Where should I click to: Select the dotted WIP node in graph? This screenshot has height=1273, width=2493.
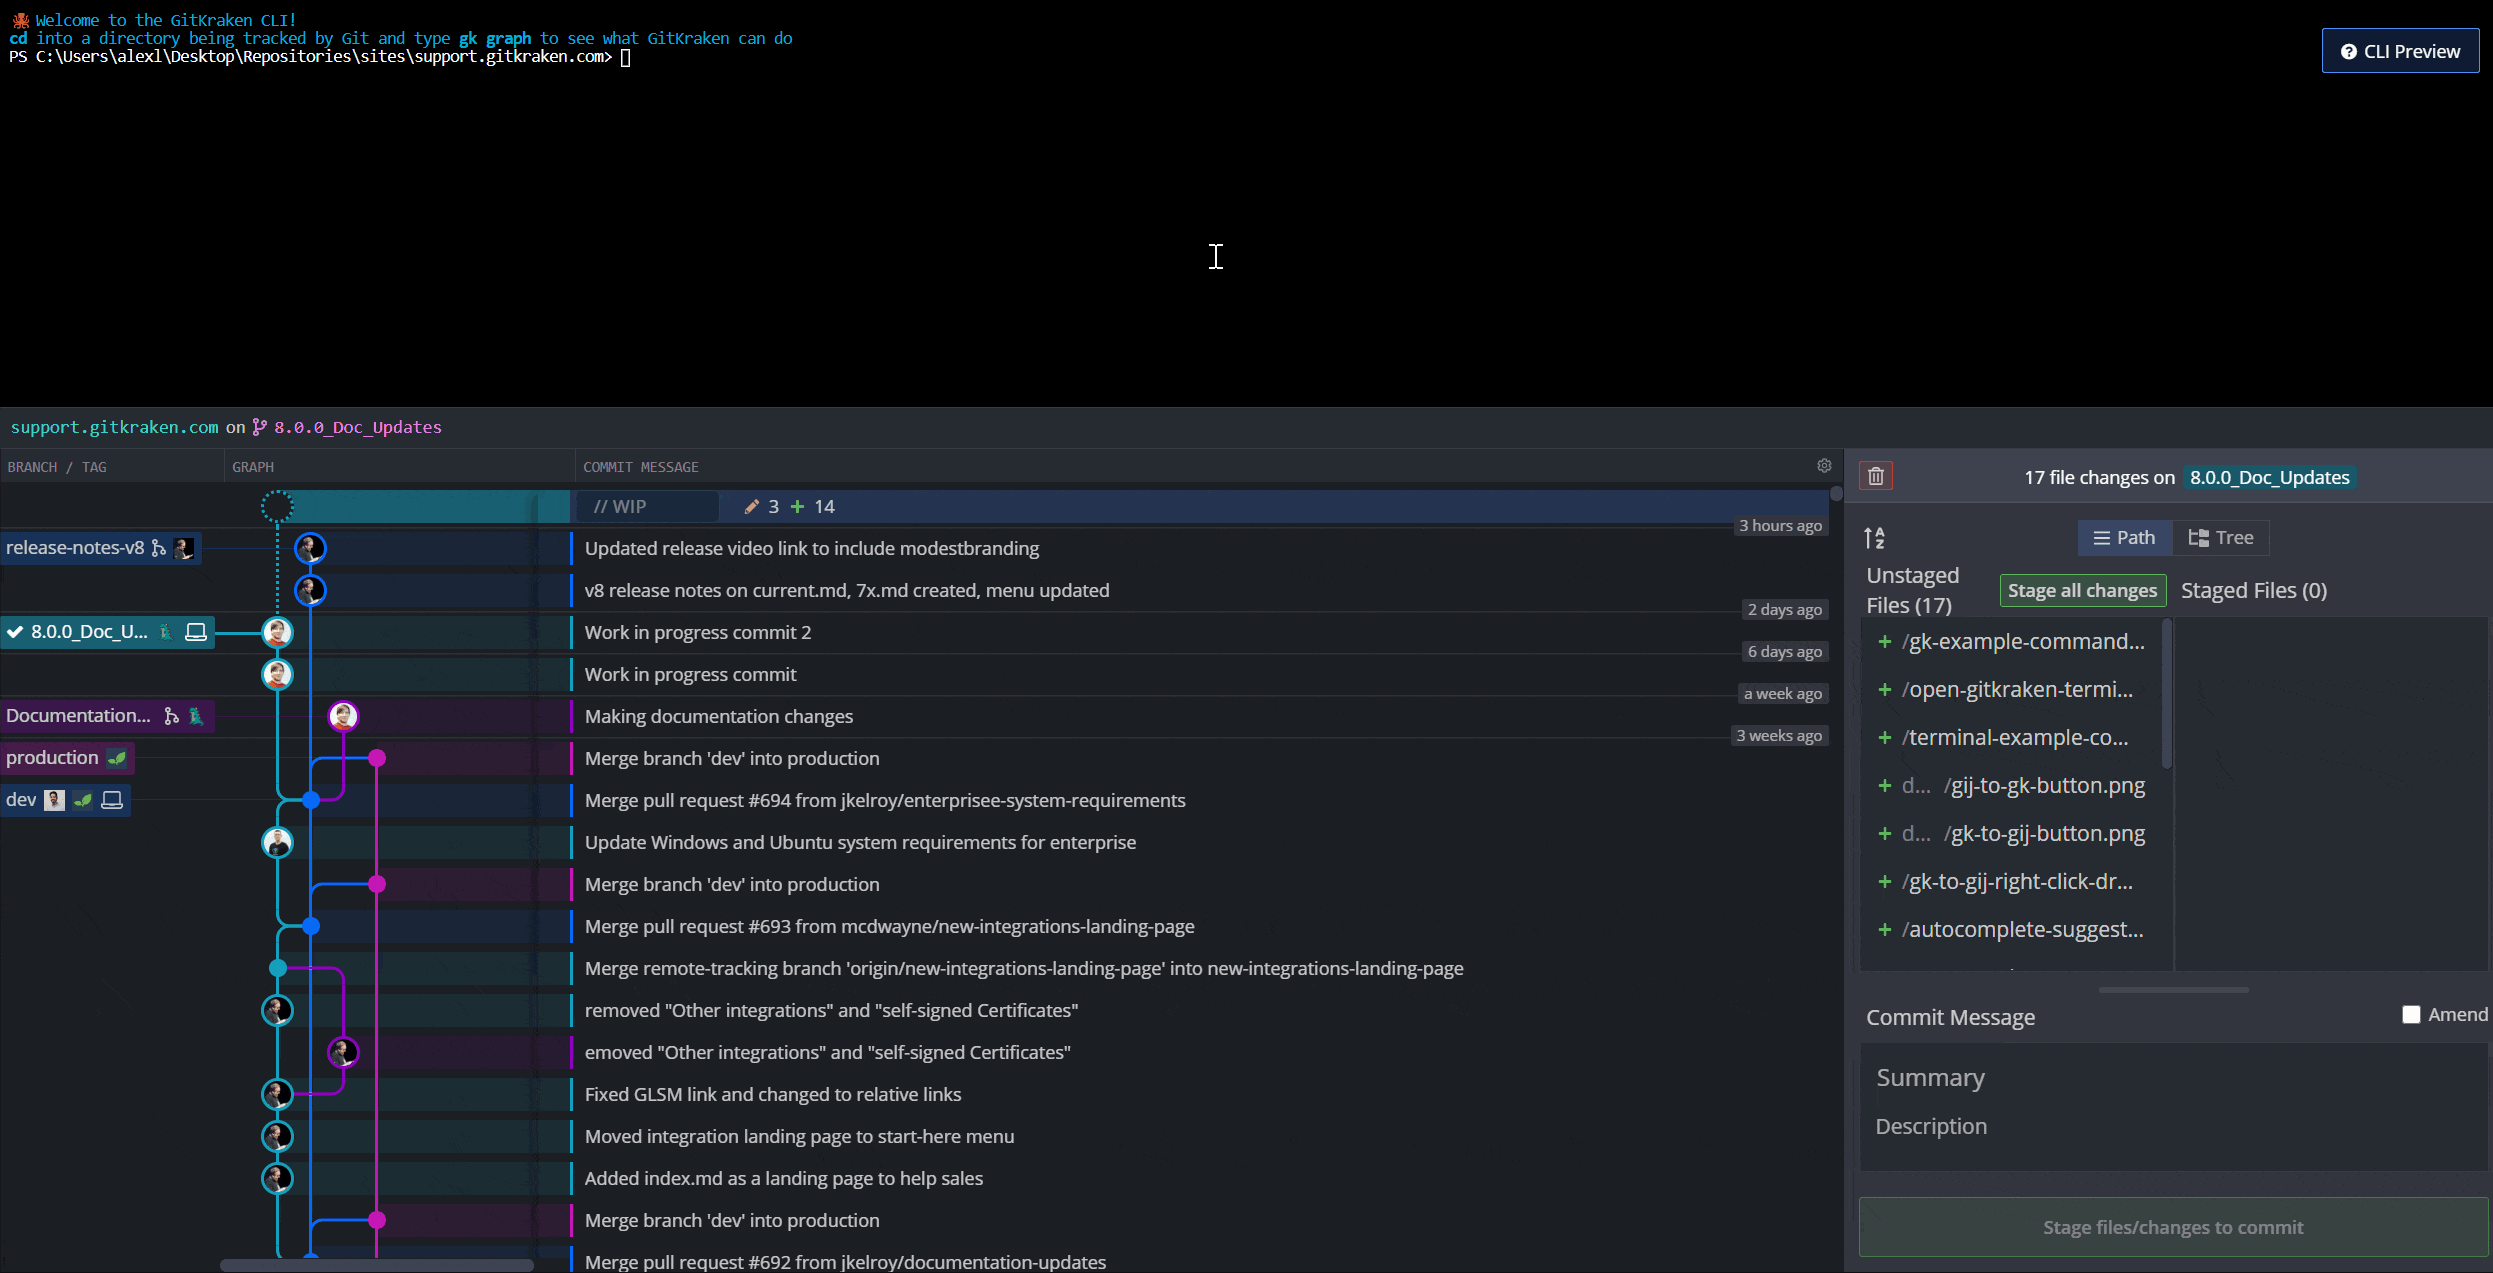pyautogui.click(x=277, y=506)
